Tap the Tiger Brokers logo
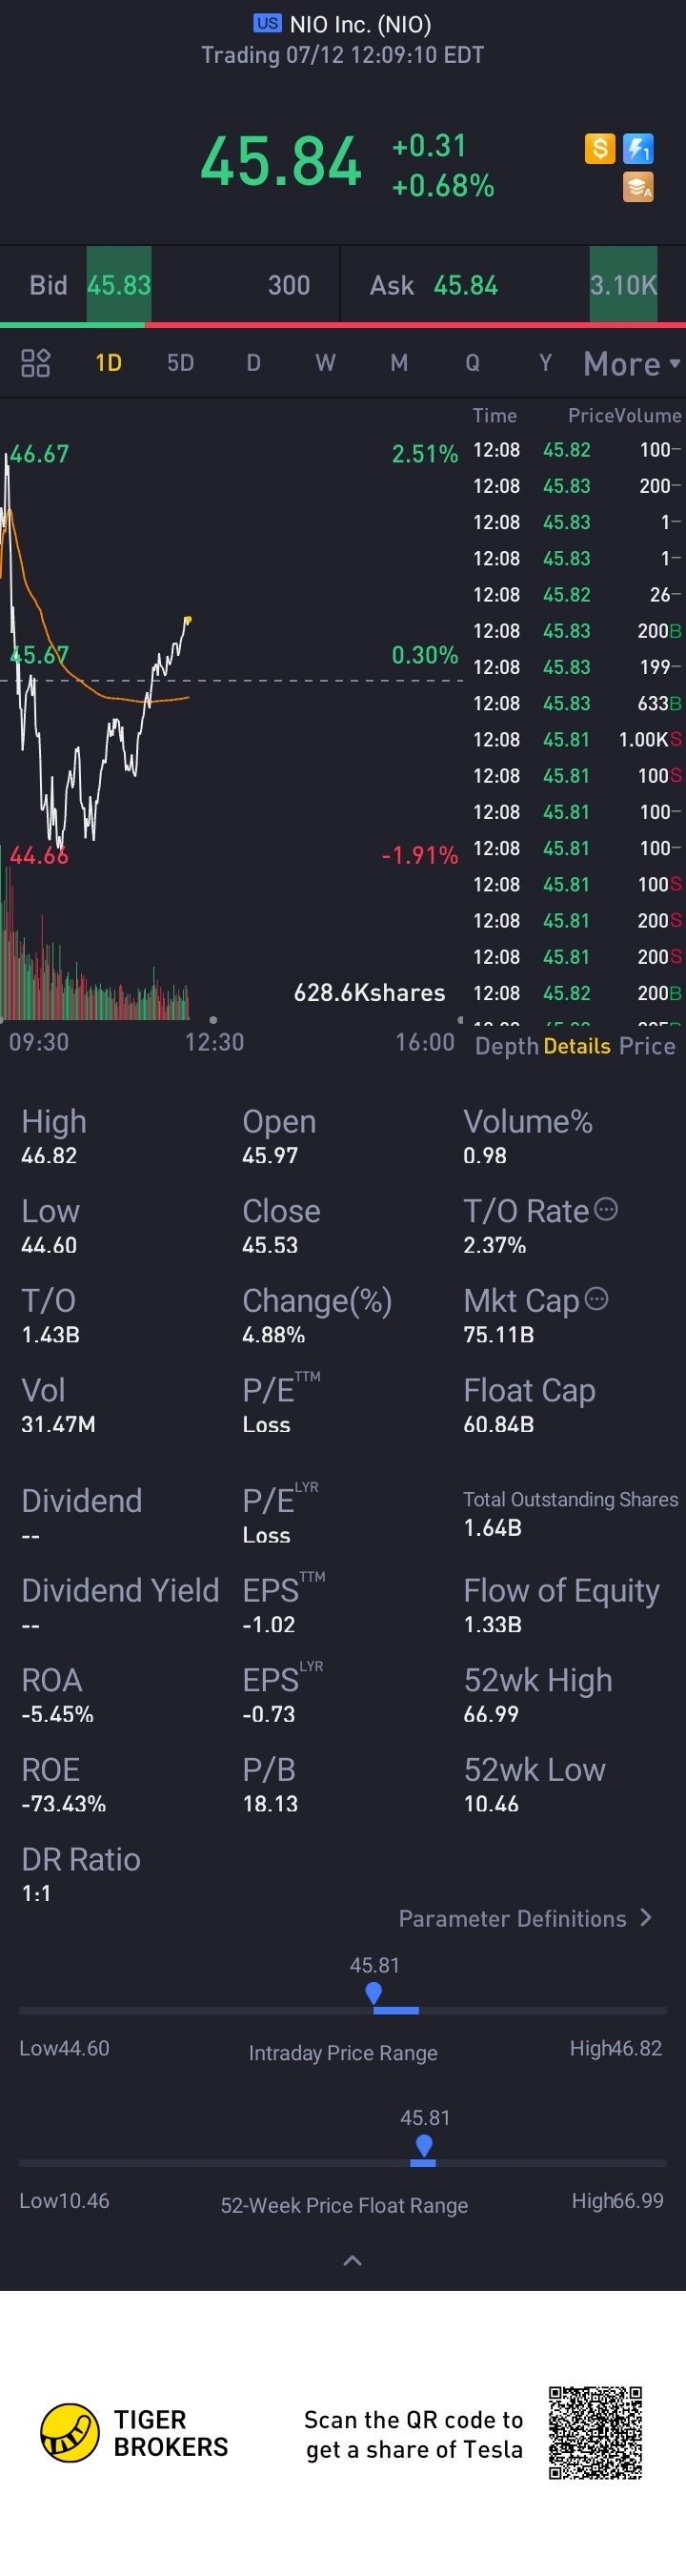The height and width of the screenshot is (2576, 686). tap(69, 2432)
